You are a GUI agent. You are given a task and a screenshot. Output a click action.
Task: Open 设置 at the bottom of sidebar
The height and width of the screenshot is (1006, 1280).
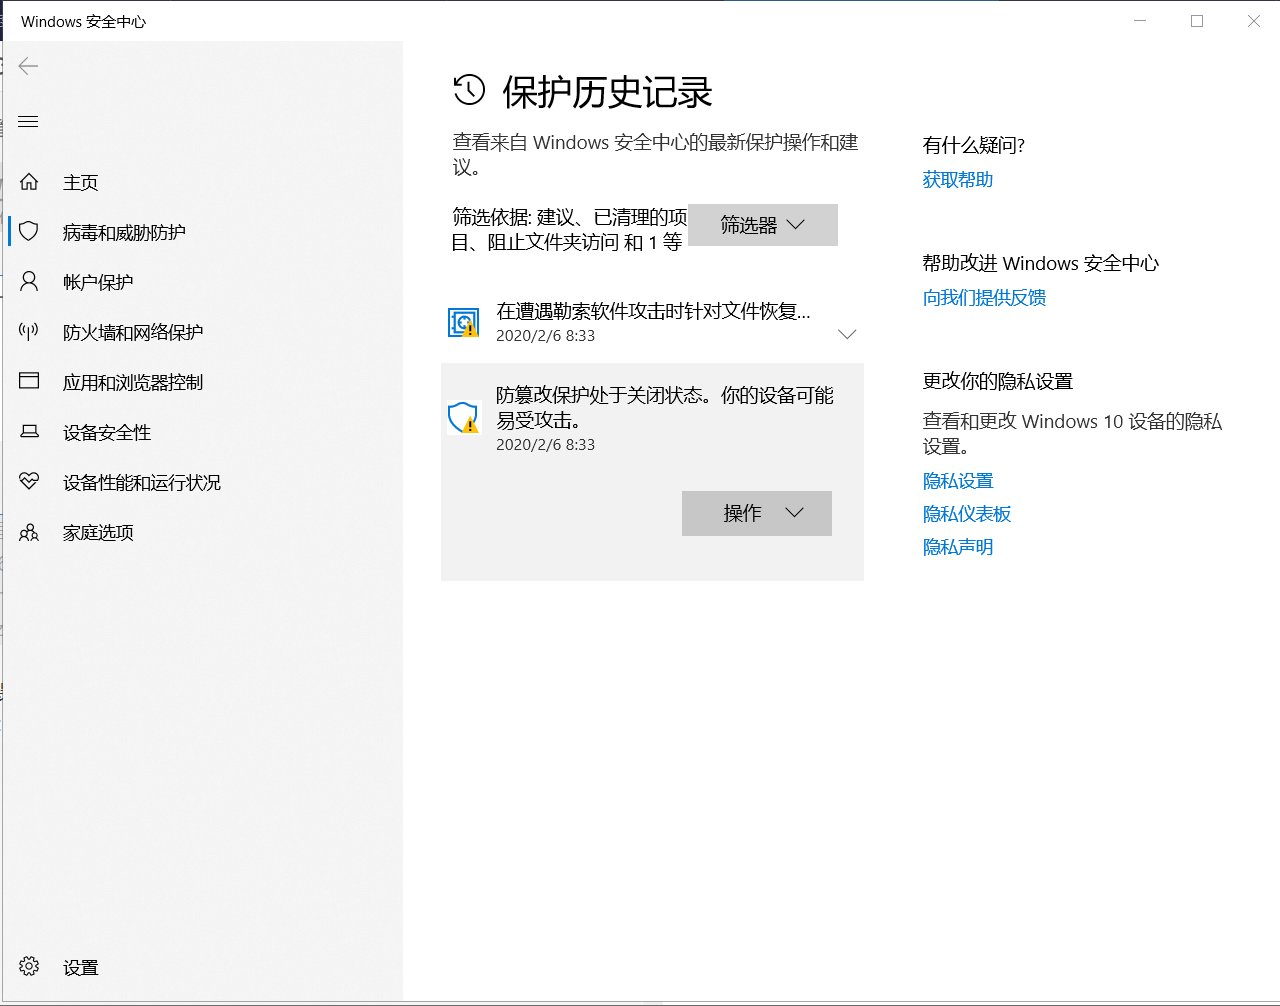click(x=81, y=967)
